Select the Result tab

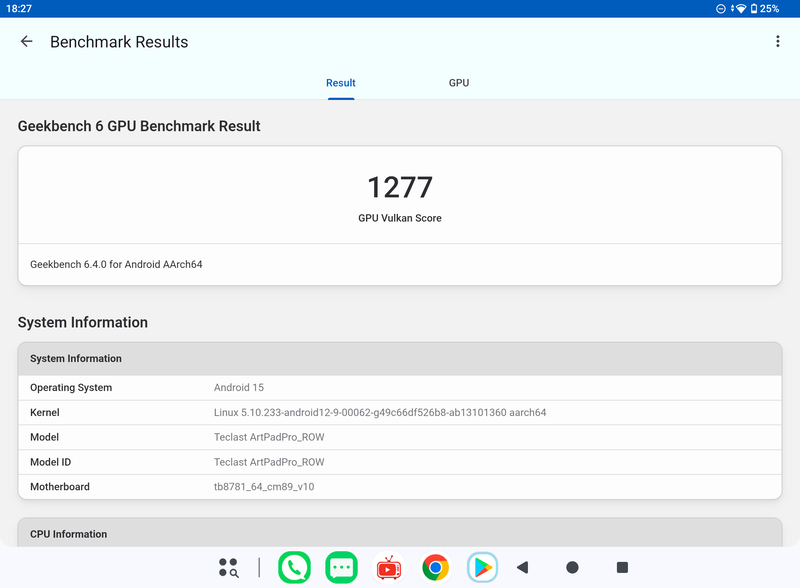(340, 83)
